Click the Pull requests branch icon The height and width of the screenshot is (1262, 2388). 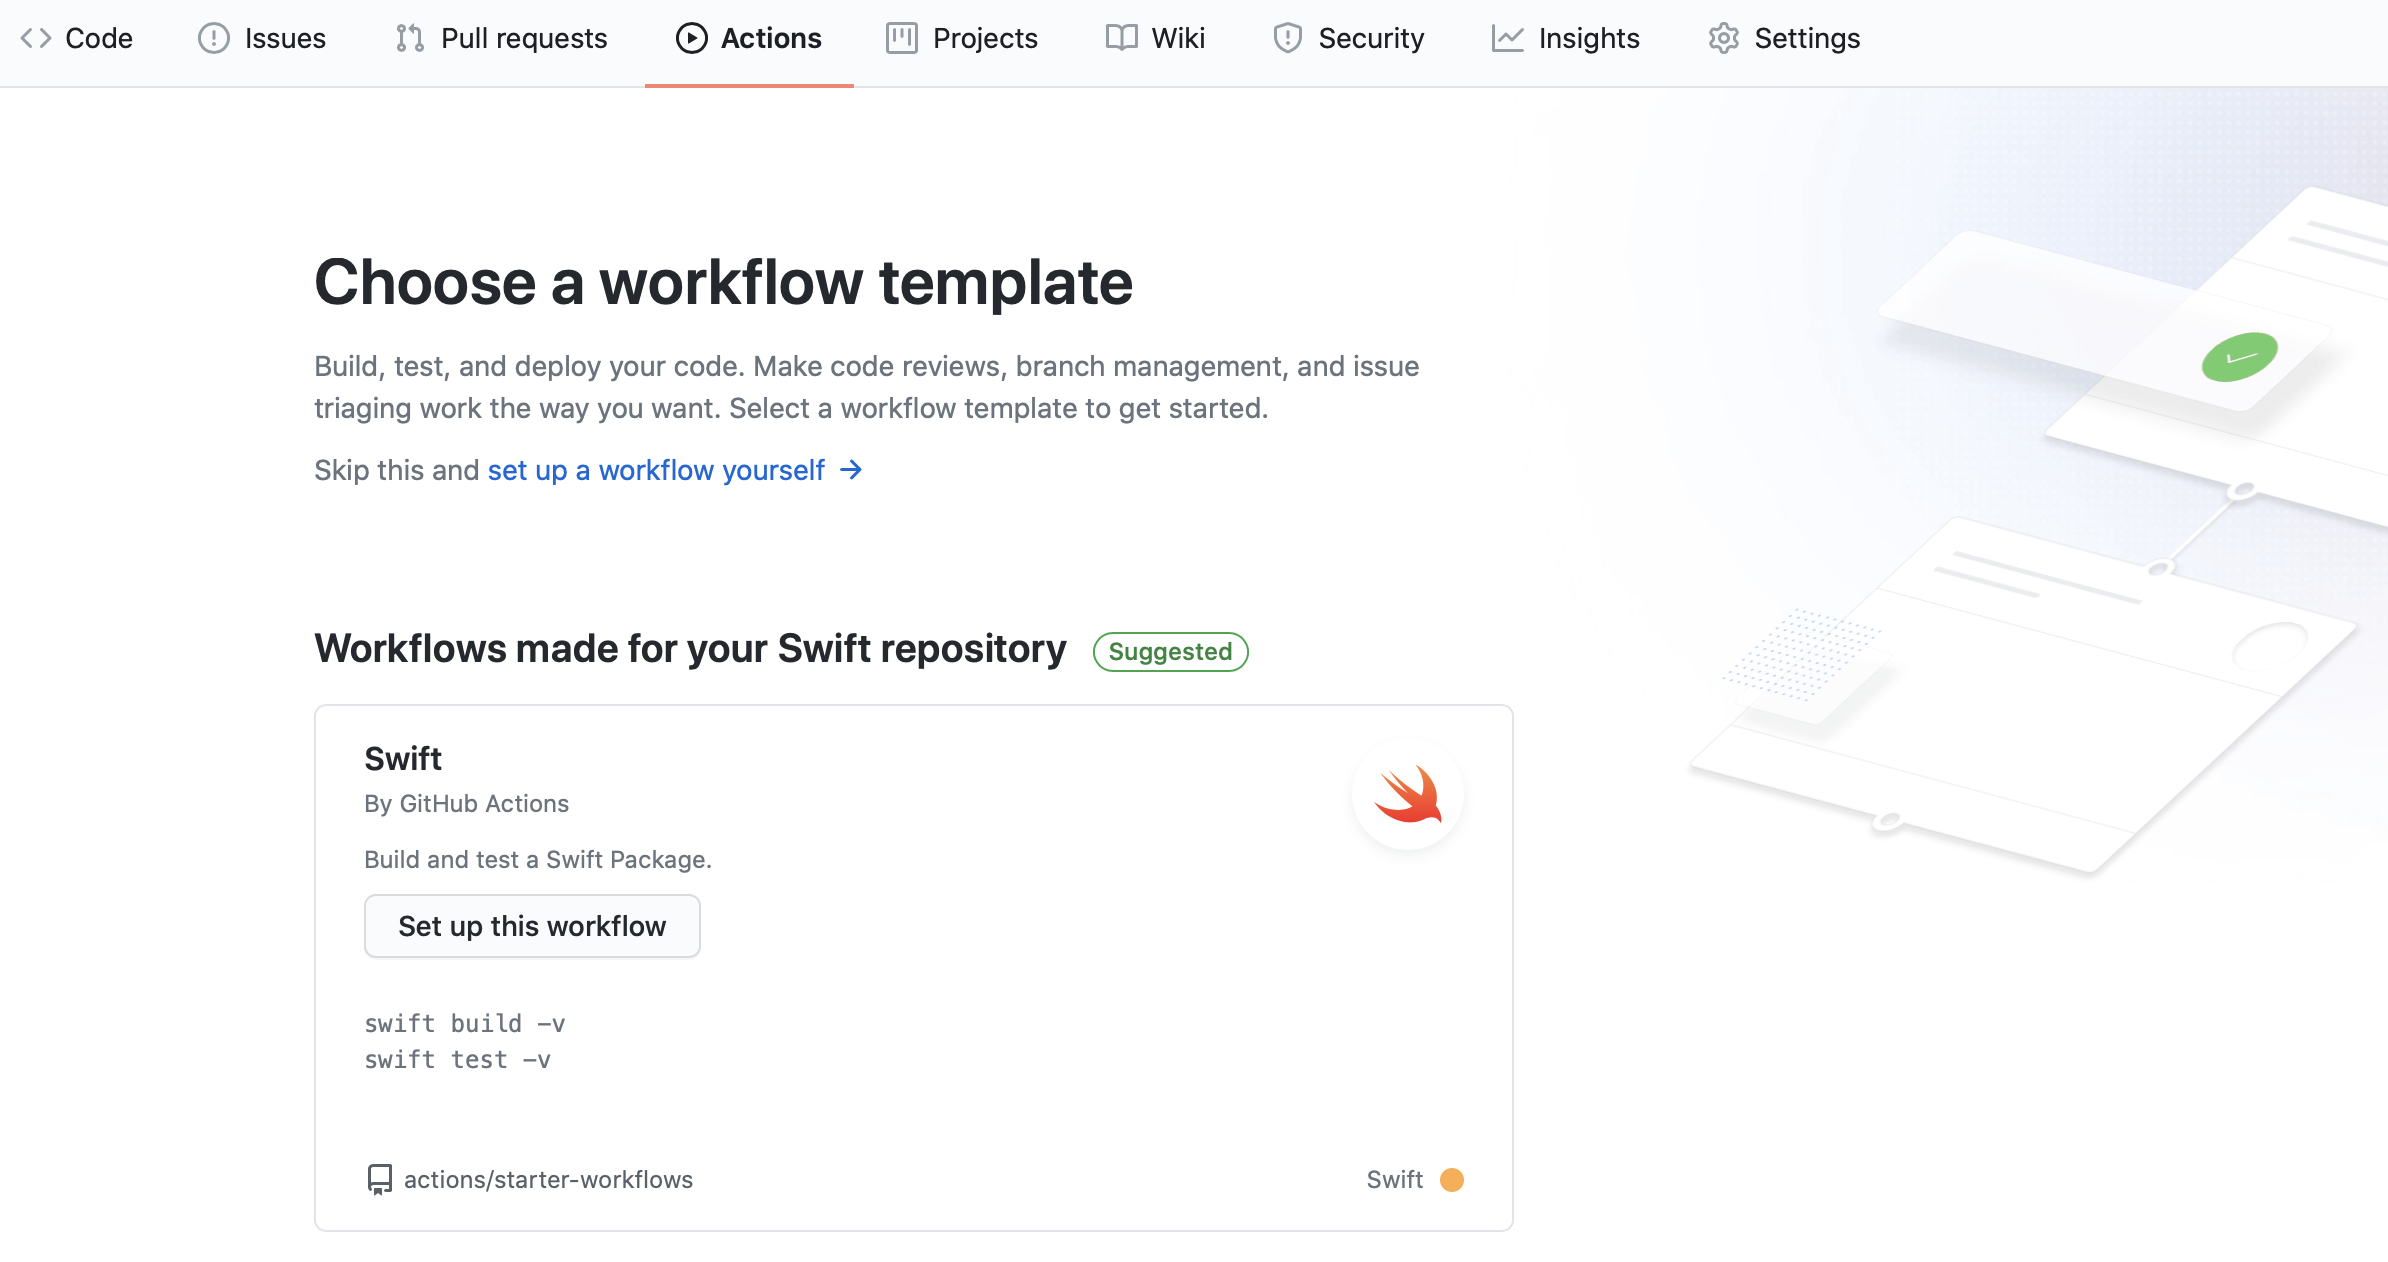410,38
